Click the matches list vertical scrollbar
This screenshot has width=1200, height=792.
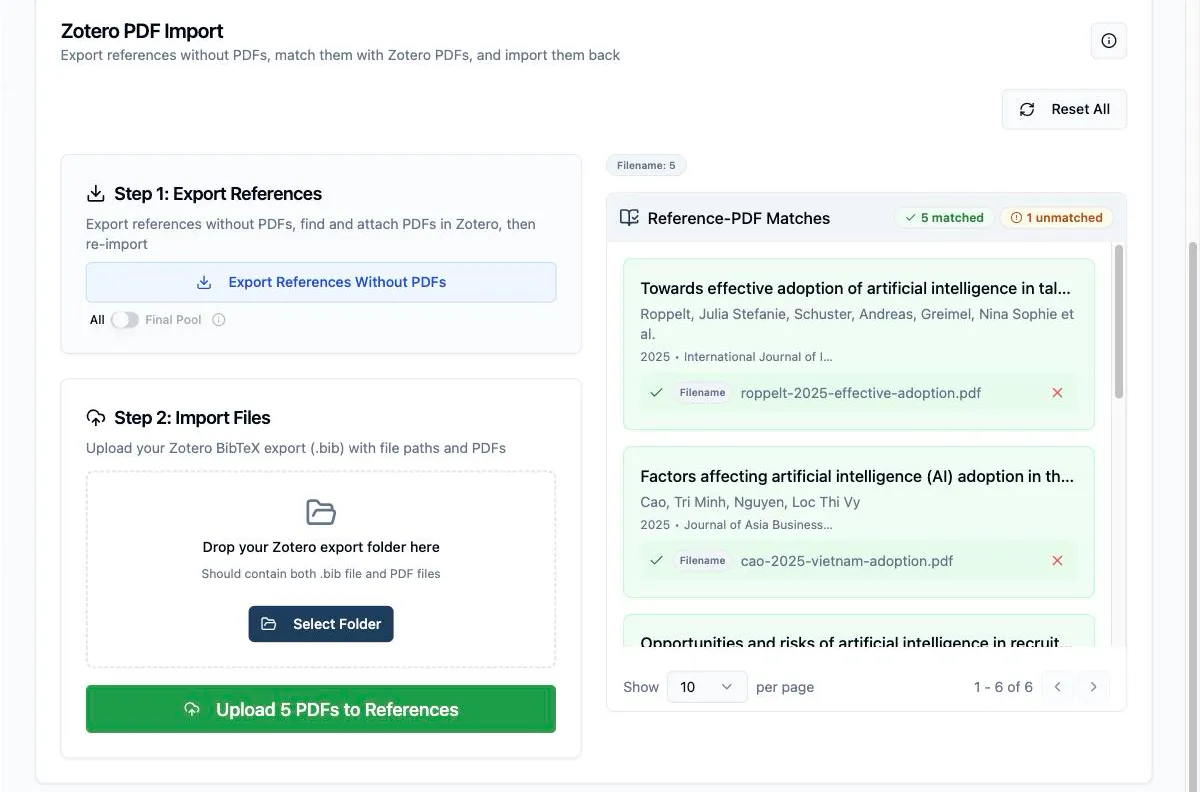pos(1119,322)
